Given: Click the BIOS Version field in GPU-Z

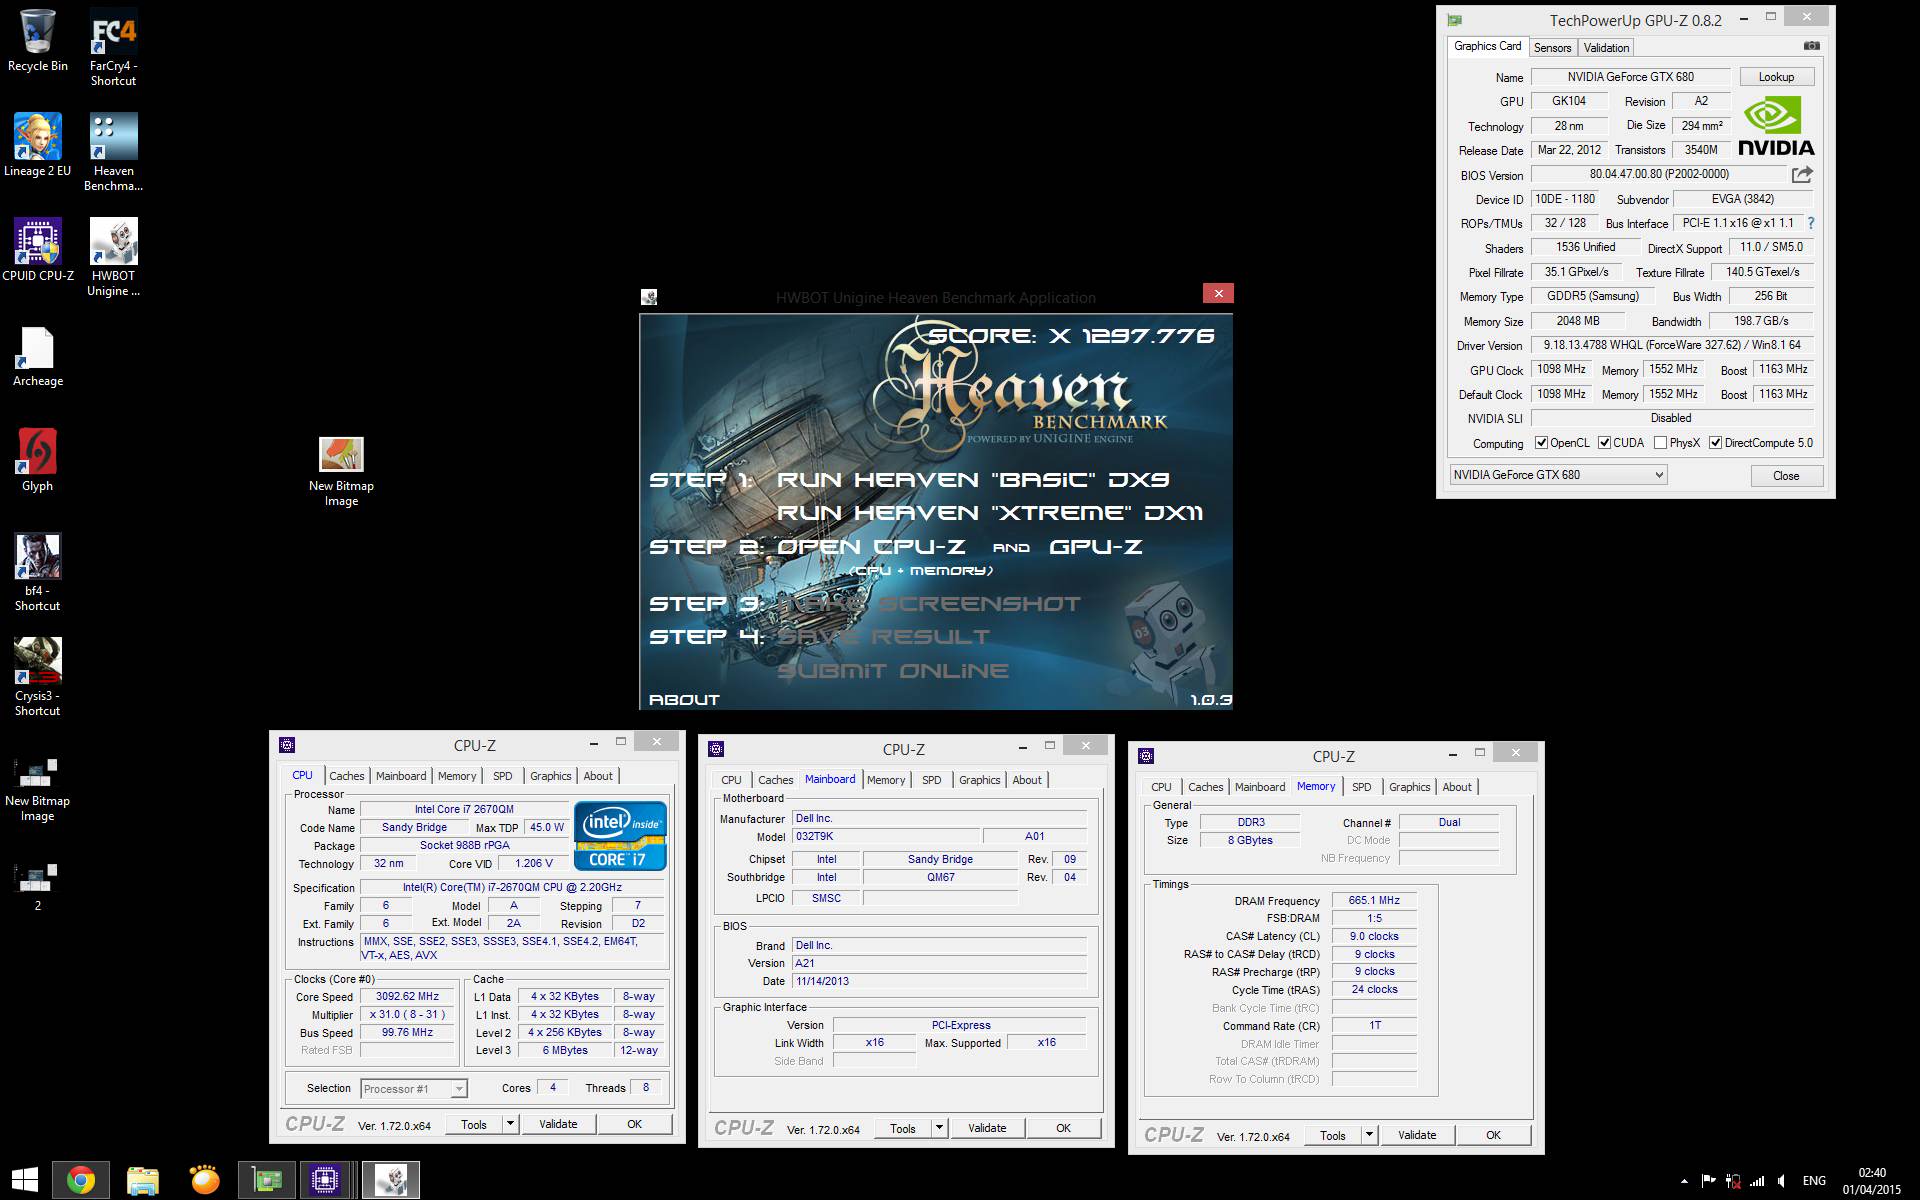Looking at the screenshot, I should click(1659, 175).
